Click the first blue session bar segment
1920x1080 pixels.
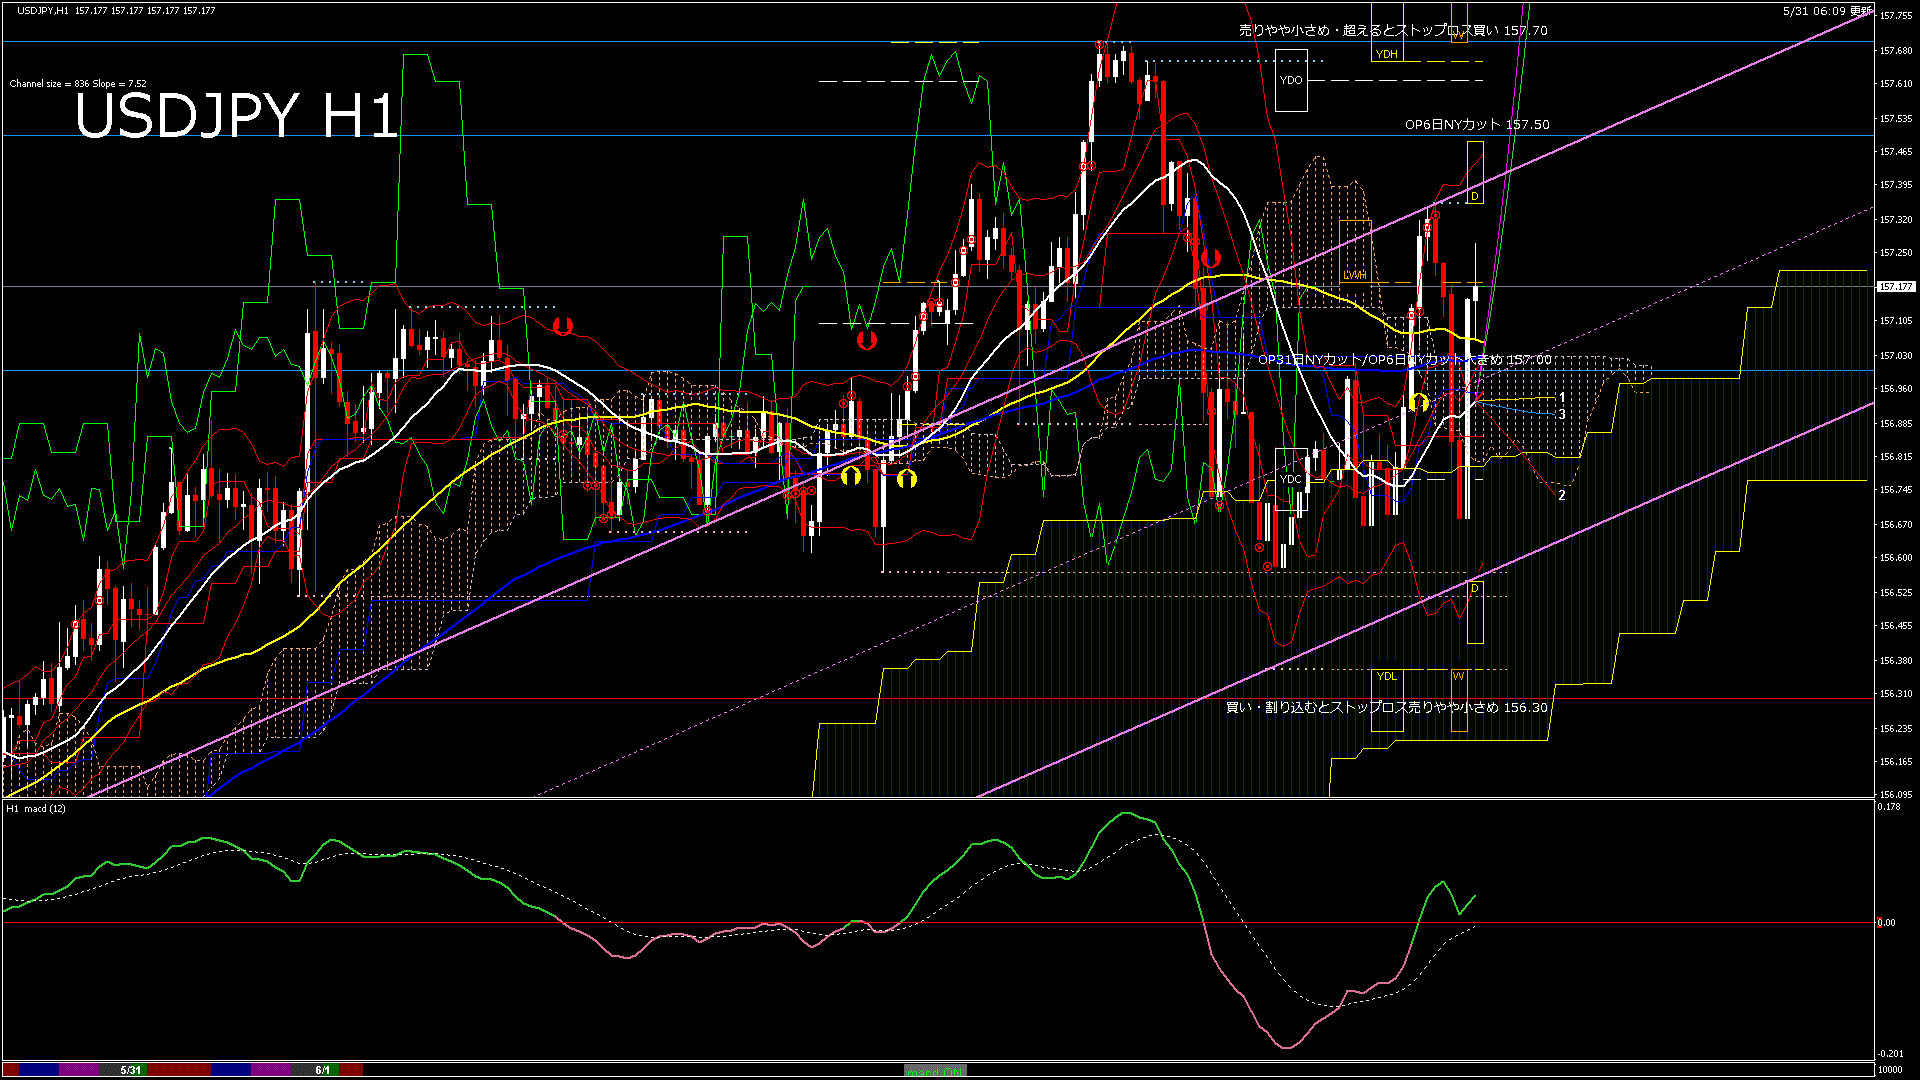[x=39, y=1070]
